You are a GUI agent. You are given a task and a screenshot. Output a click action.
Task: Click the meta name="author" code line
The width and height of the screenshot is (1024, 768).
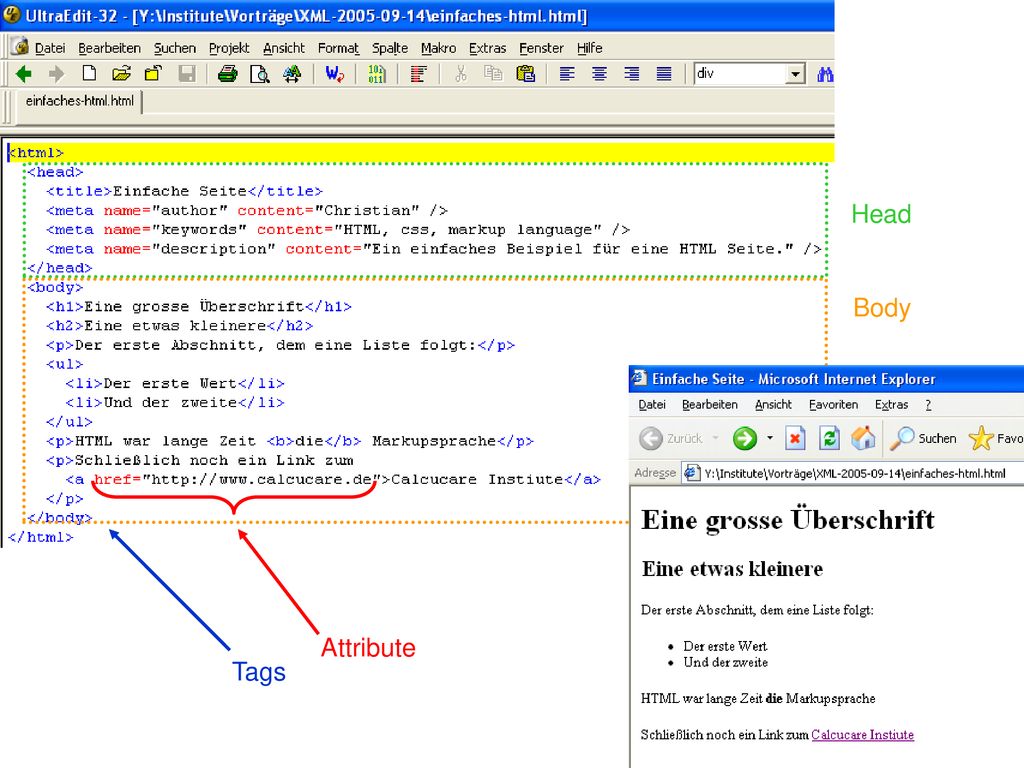[247, 210]
